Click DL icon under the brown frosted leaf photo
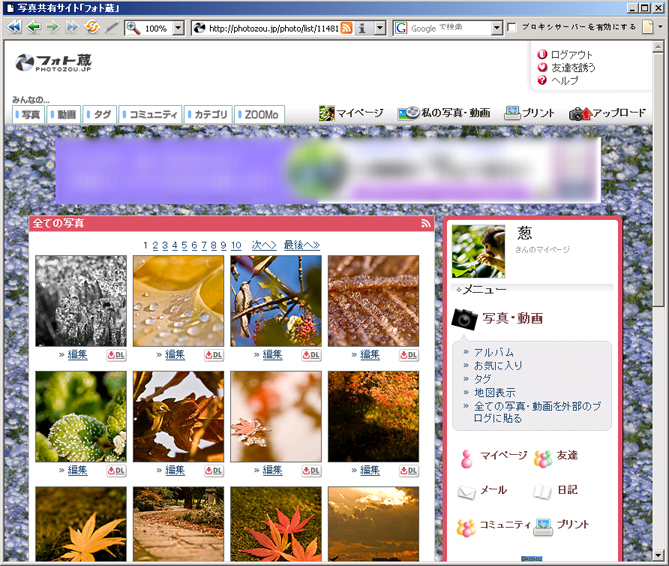Viewport: 669px width, 566px height. point(409,355)
